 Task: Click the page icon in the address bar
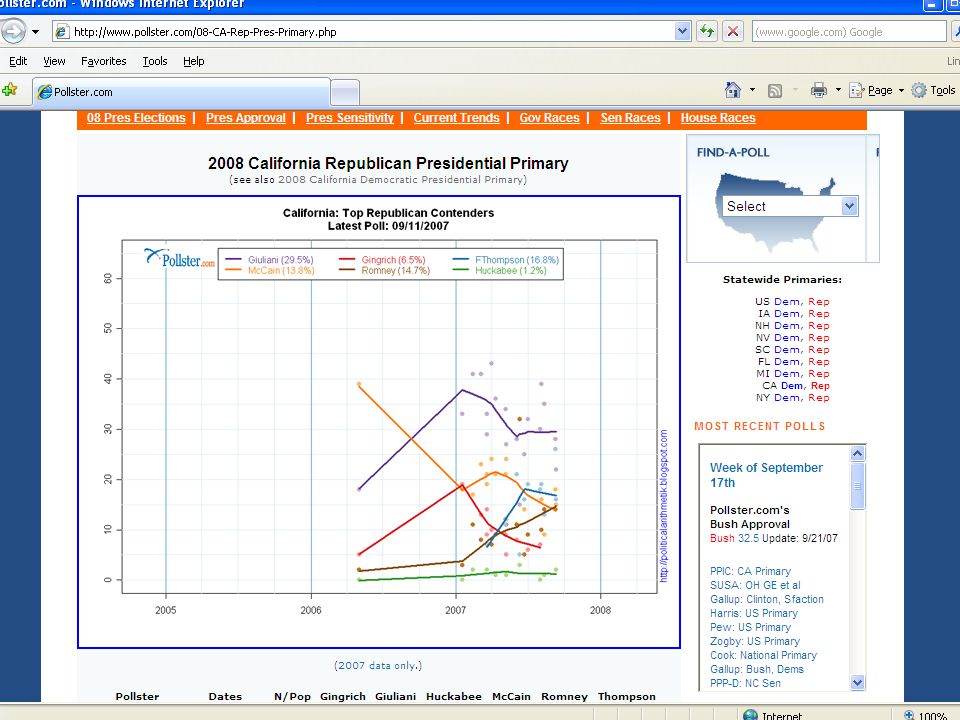62,32
